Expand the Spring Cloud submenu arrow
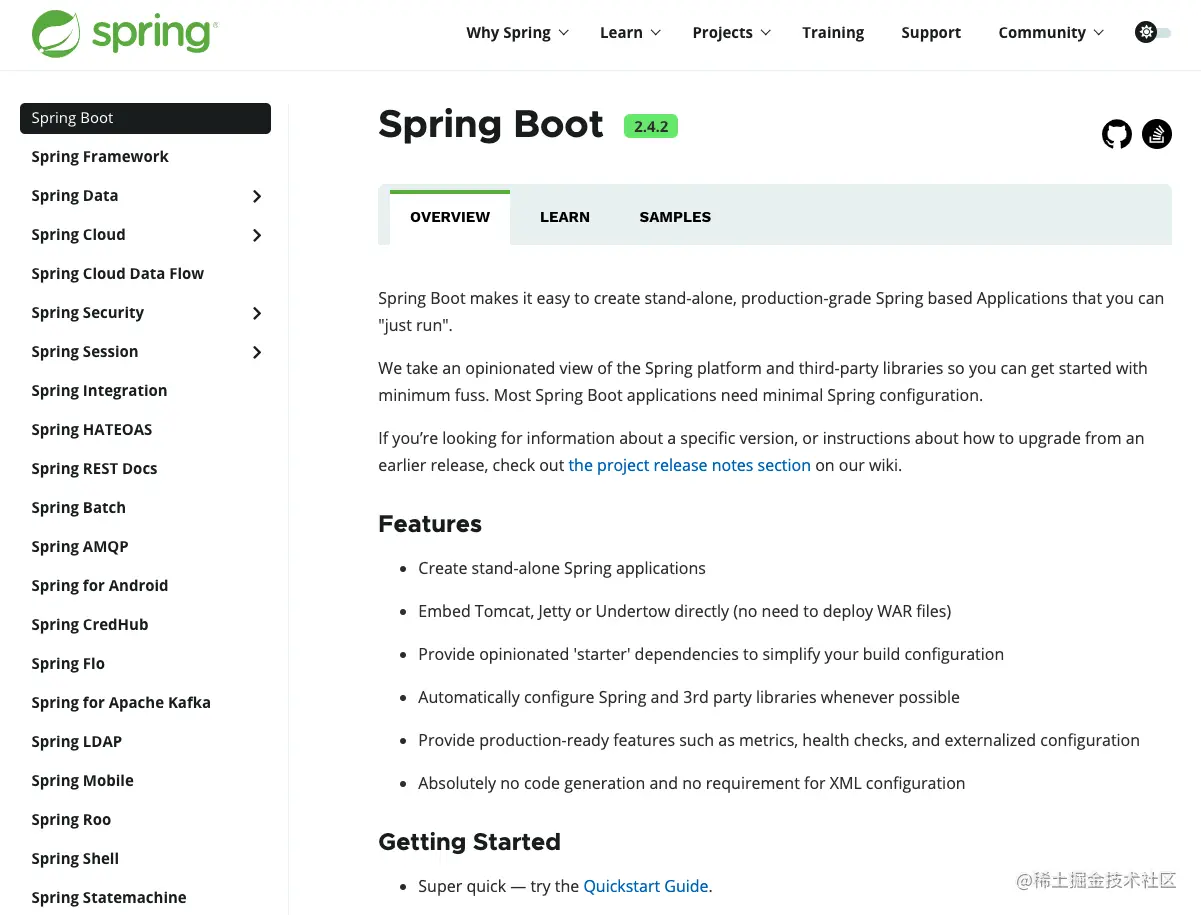 257,235
